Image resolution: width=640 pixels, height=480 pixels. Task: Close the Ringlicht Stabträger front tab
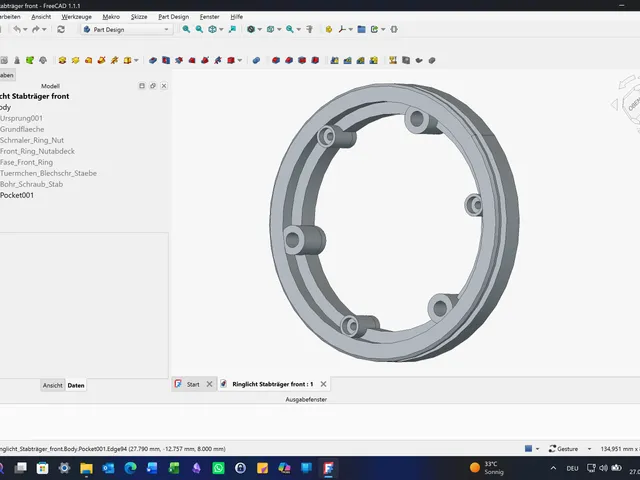click(x=323, y=384)
